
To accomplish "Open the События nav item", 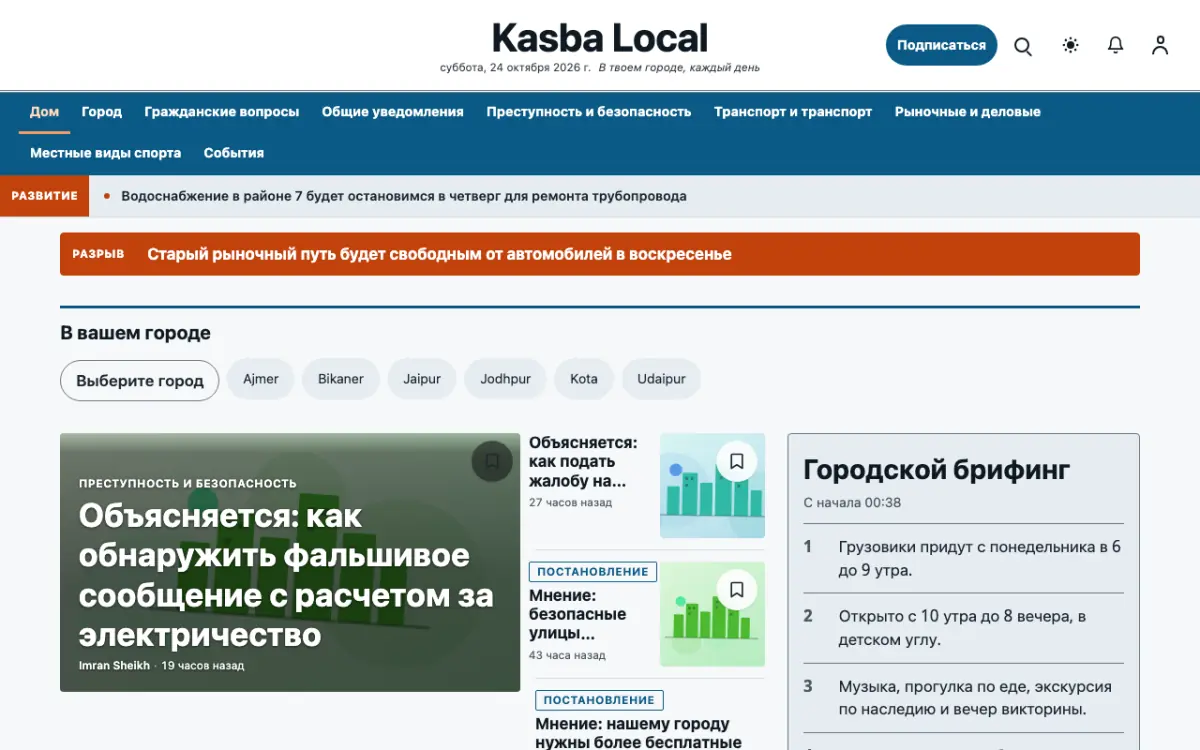I will pos(234,153).
